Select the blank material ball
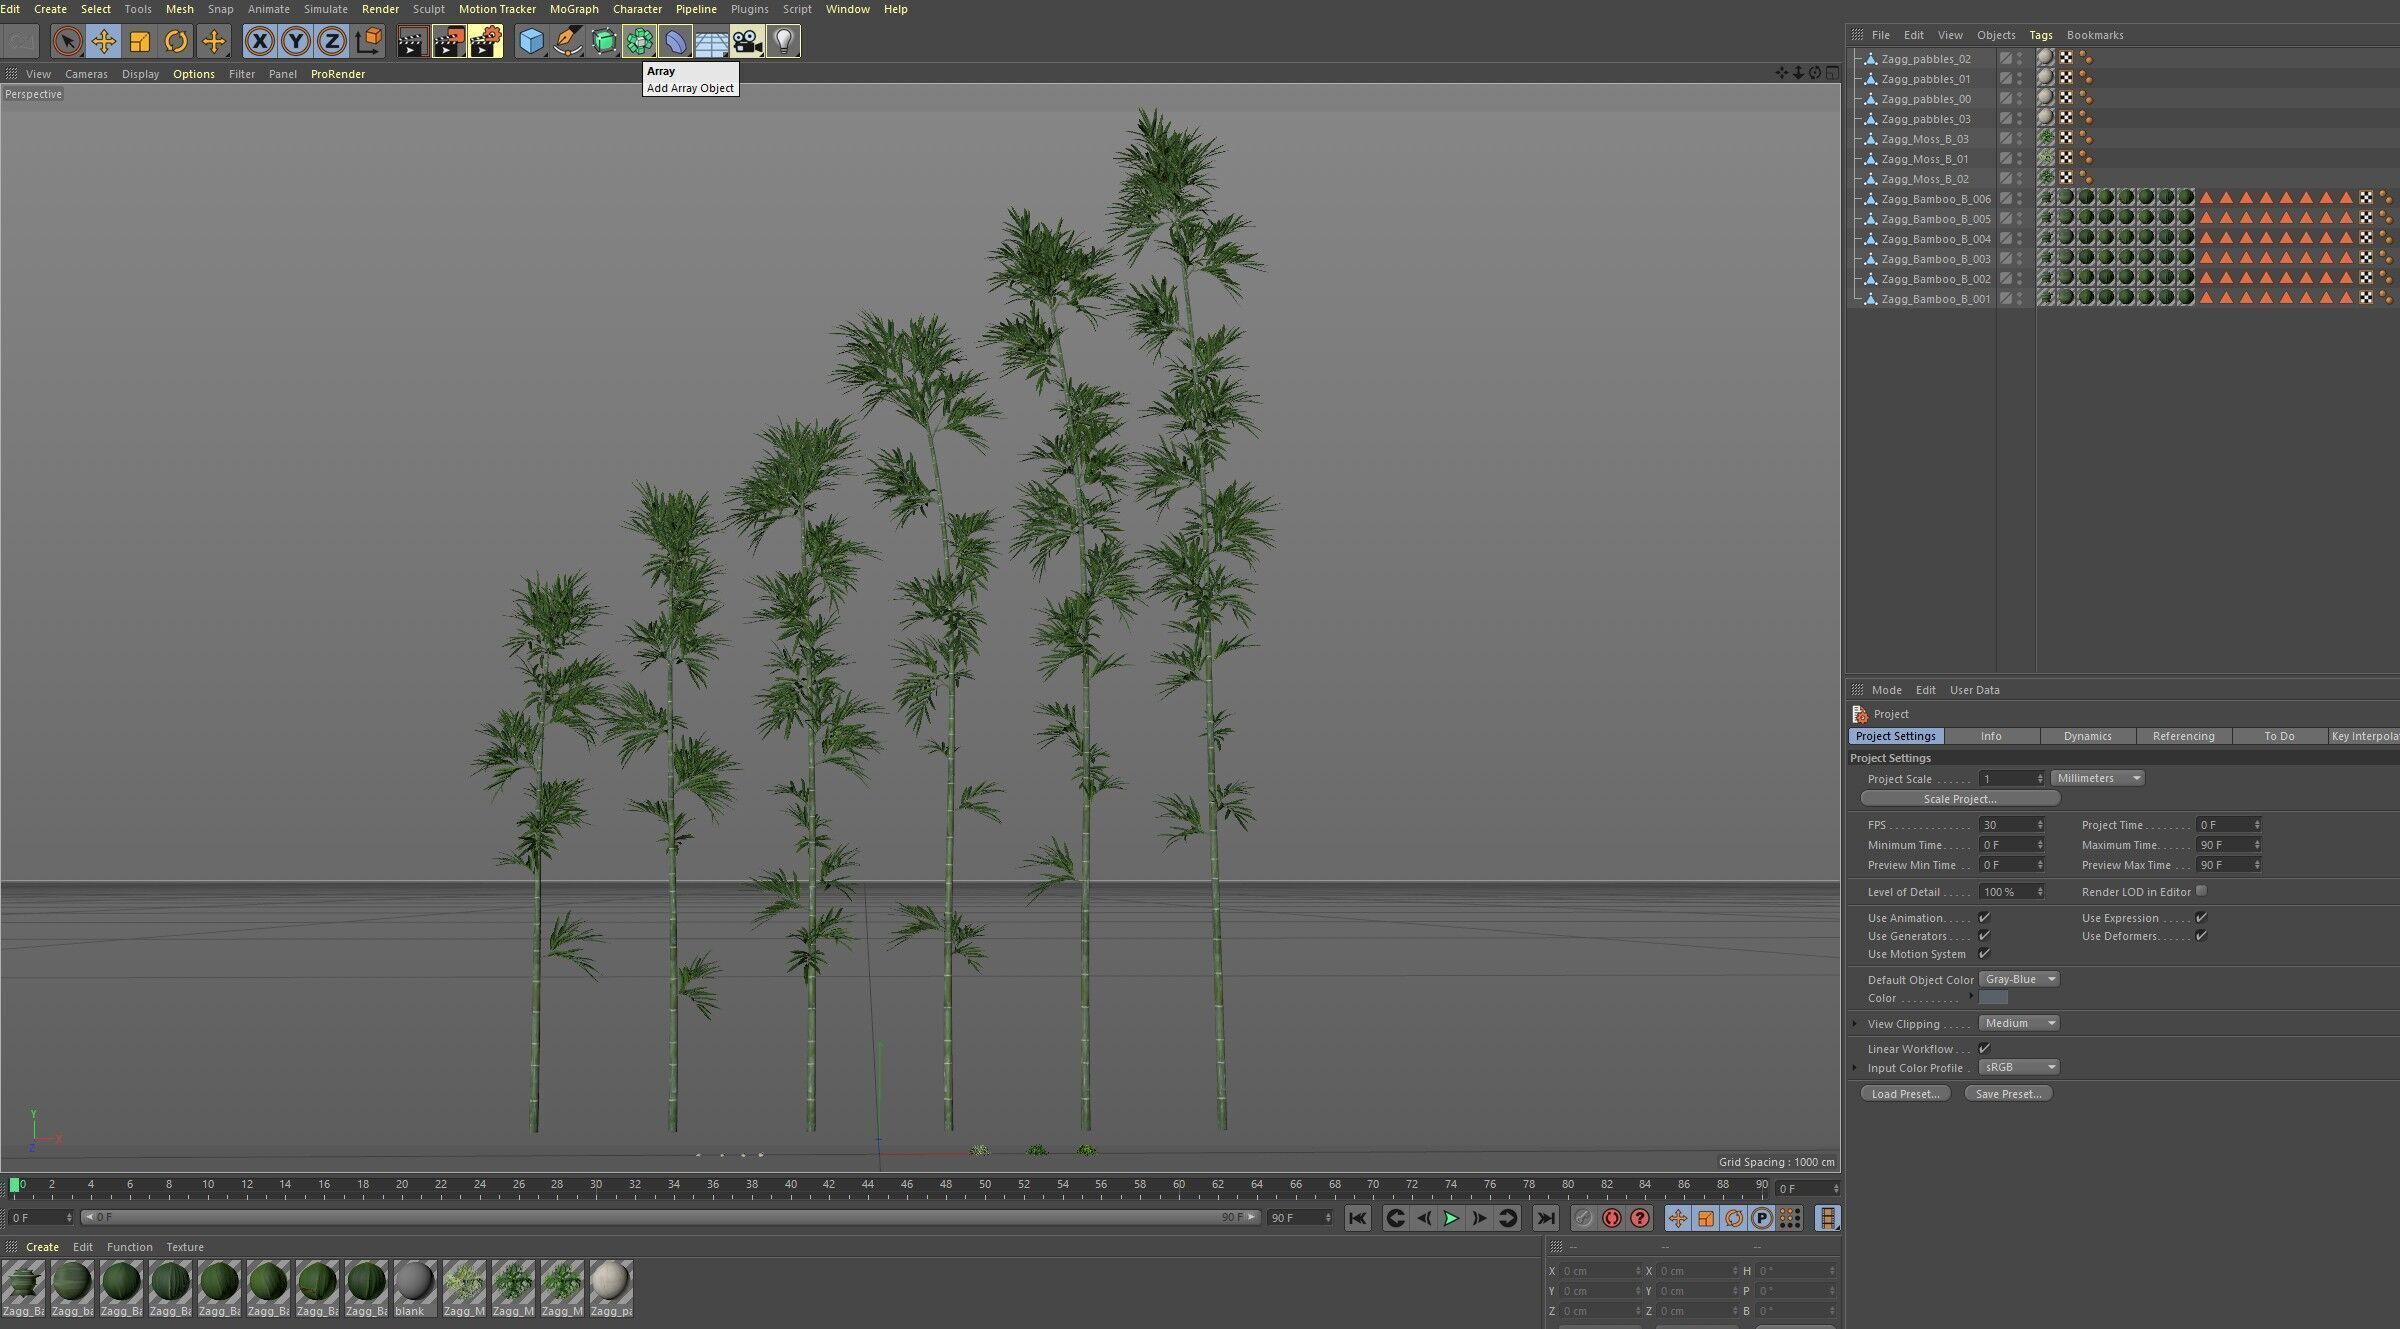Viewport: 2400px width, 1329px height. coord(414,1287)
